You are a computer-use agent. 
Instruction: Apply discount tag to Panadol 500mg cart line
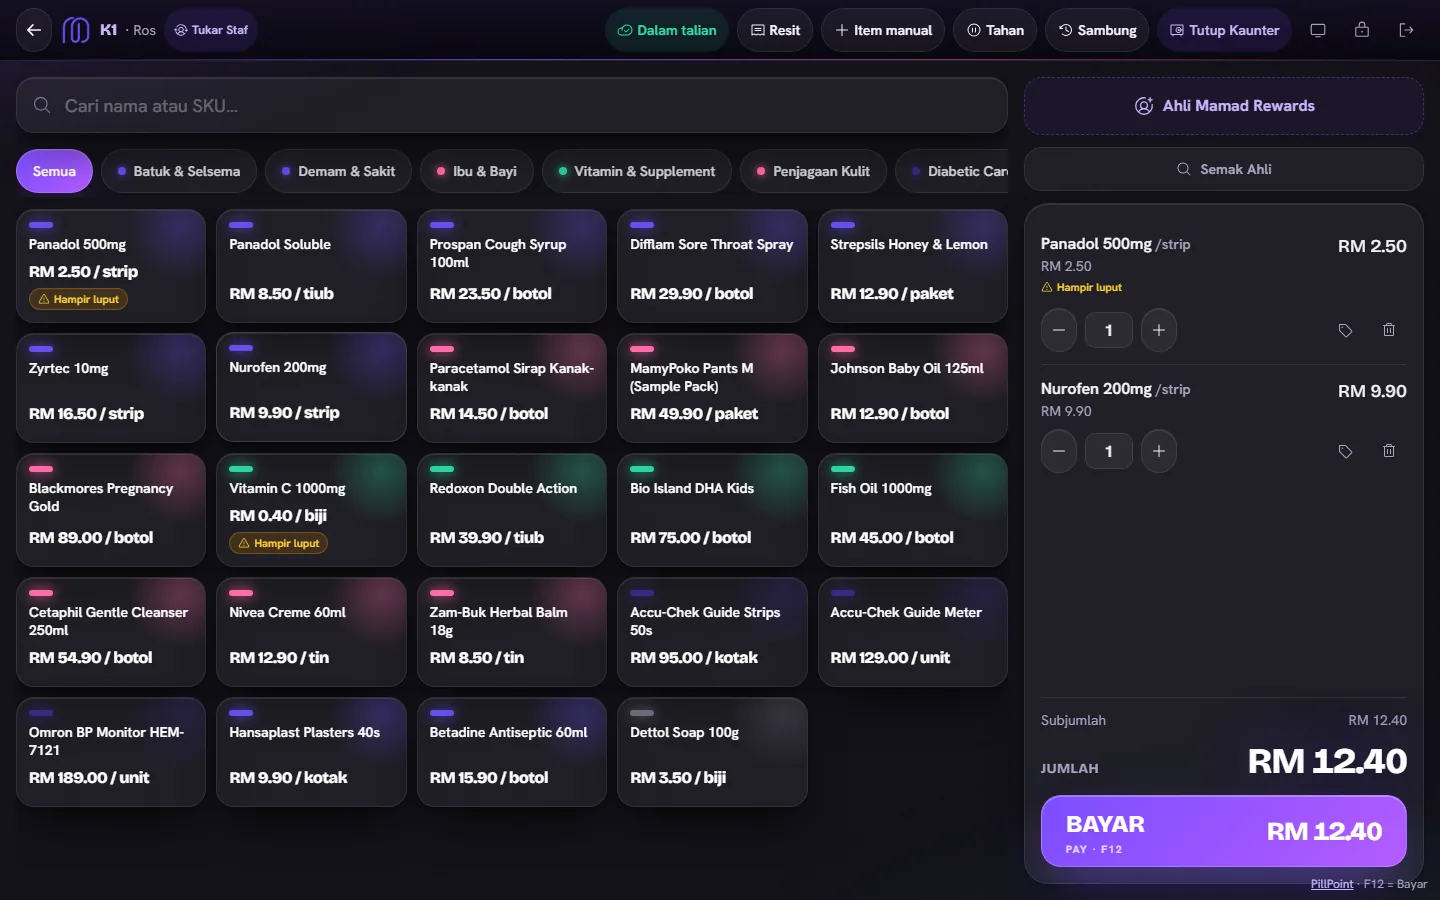[x=1345, y=330]
